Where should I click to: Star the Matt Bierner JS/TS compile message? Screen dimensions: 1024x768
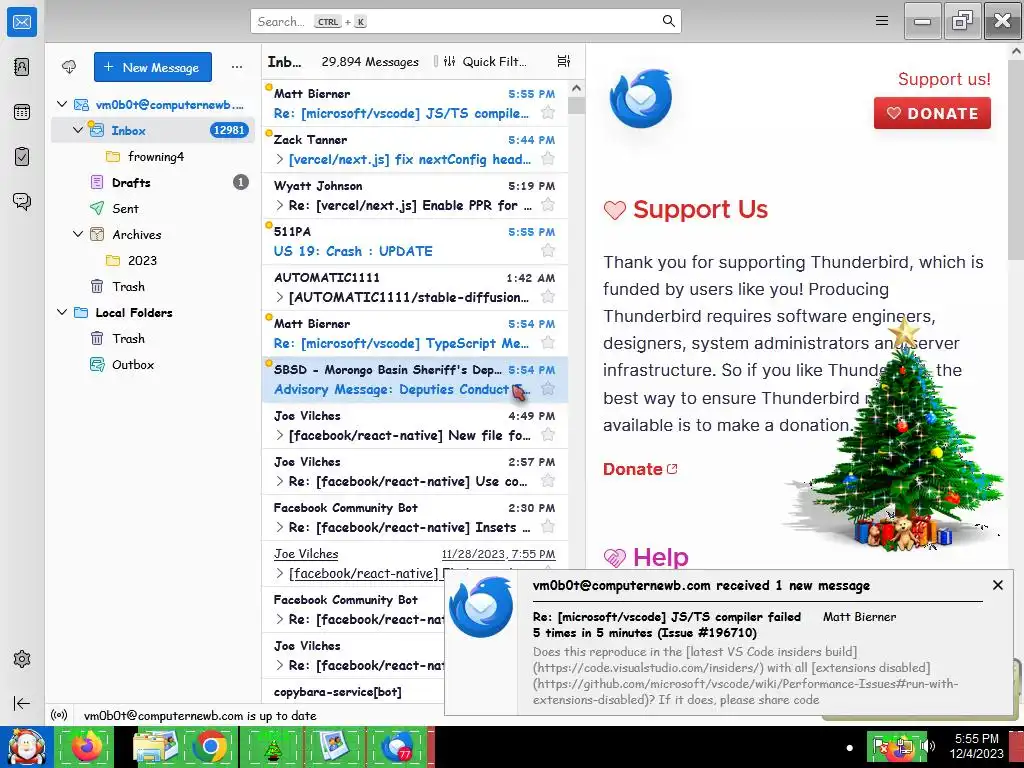pyautogui.click(x=548, y=112)
